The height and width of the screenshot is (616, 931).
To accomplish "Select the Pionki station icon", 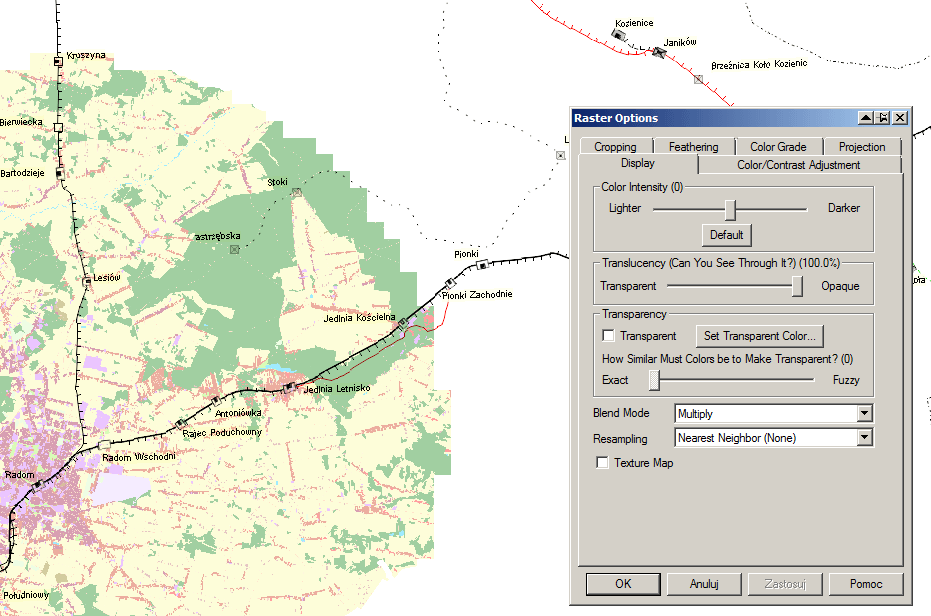I will pos(482,265).
